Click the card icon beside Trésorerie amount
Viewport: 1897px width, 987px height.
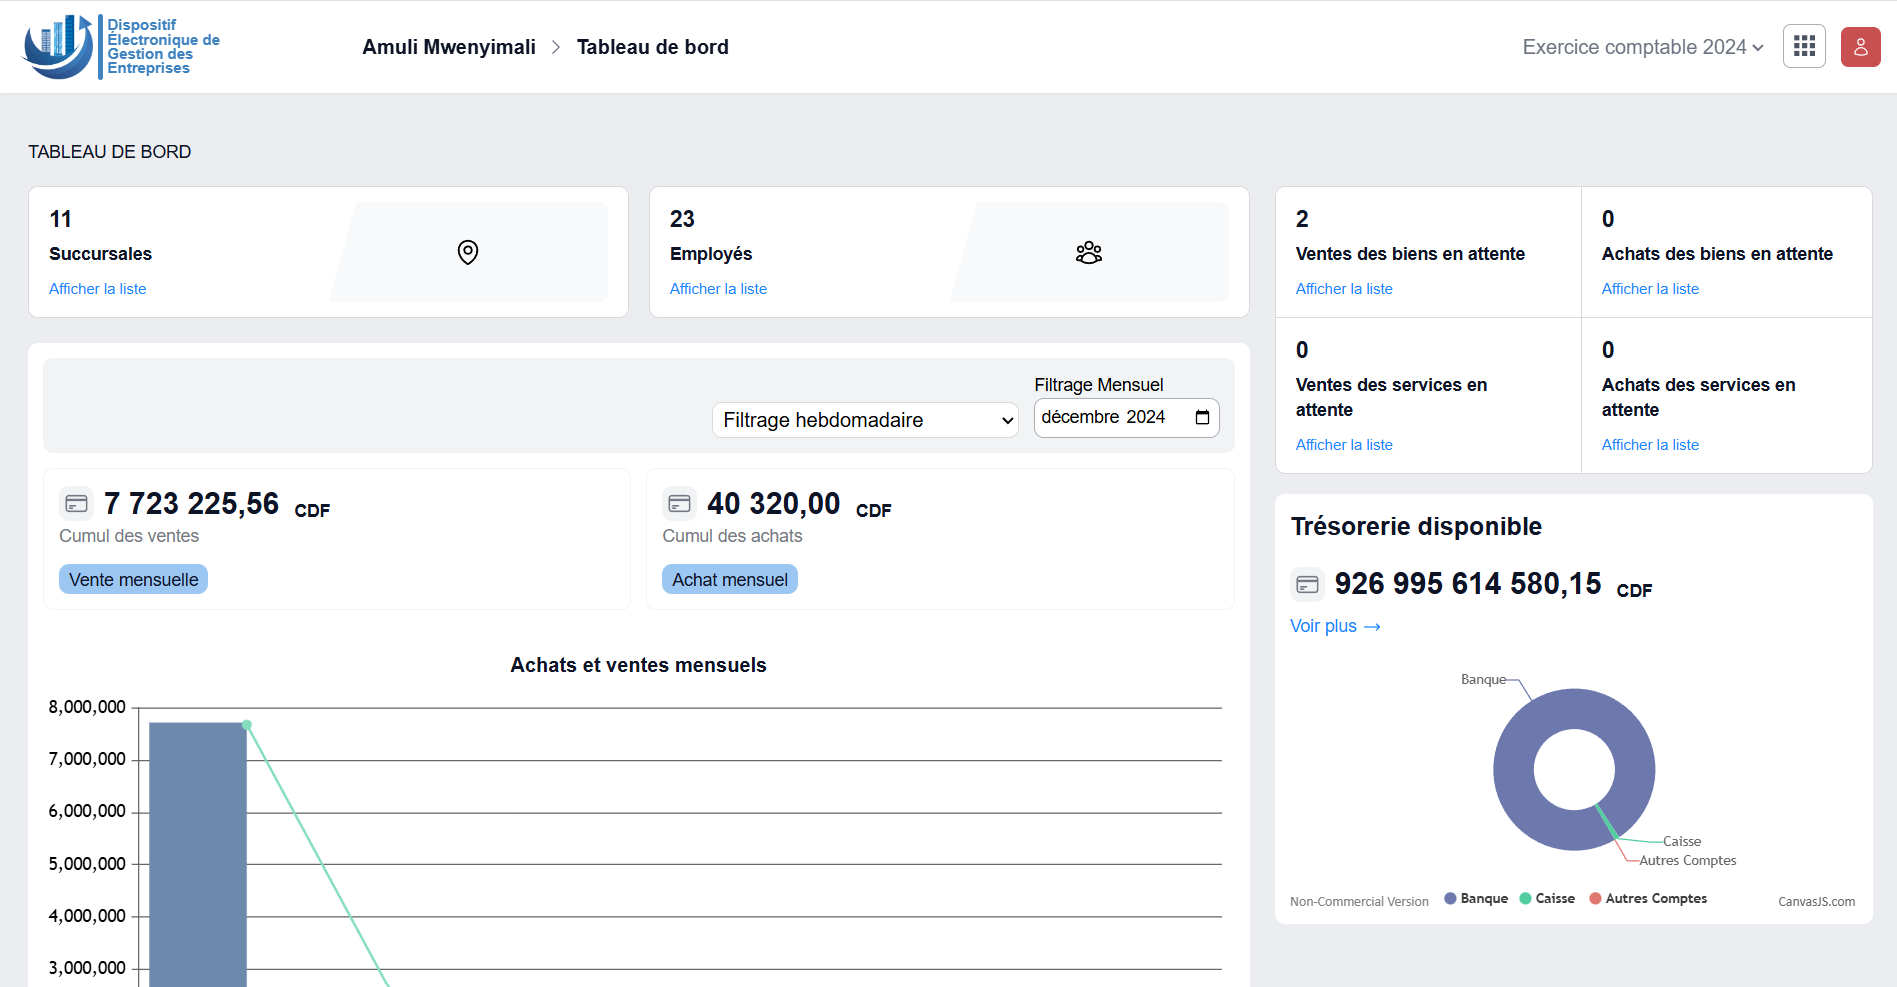point(1307,583)
